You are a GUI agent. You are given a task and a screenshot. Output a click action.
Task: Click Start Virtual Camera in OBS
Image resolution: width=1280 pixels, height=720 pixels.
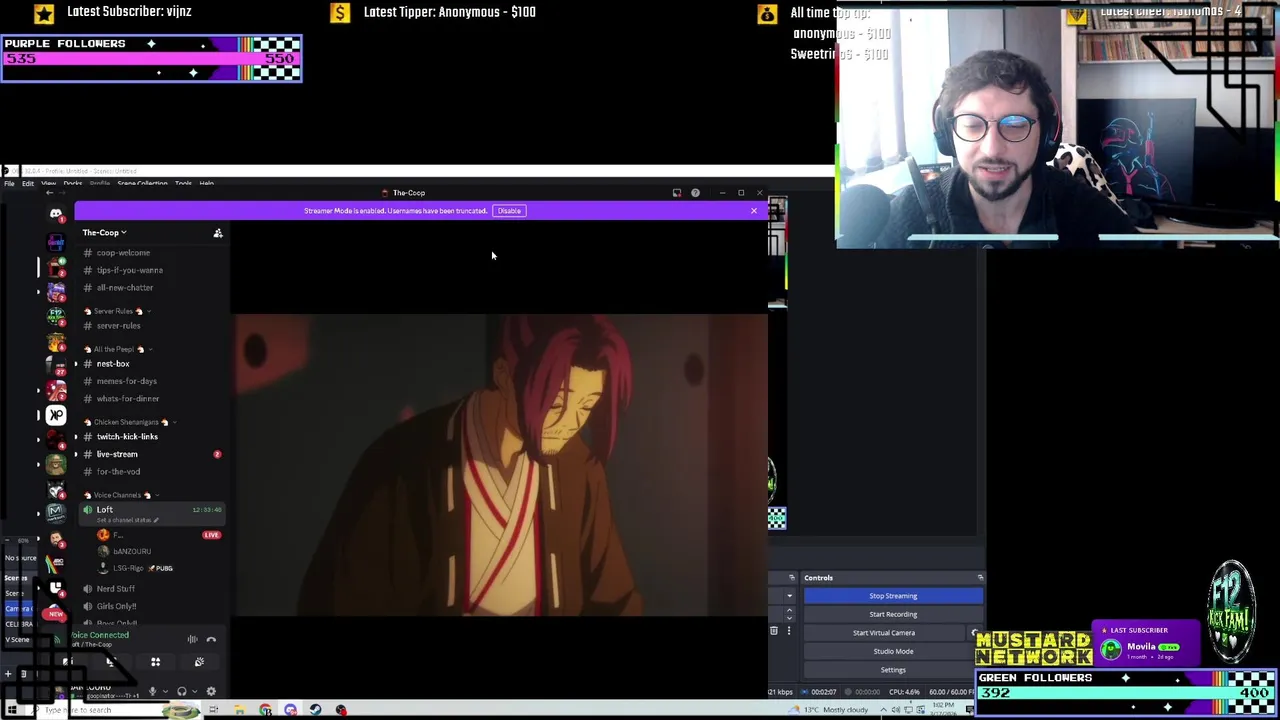point(884,633)
